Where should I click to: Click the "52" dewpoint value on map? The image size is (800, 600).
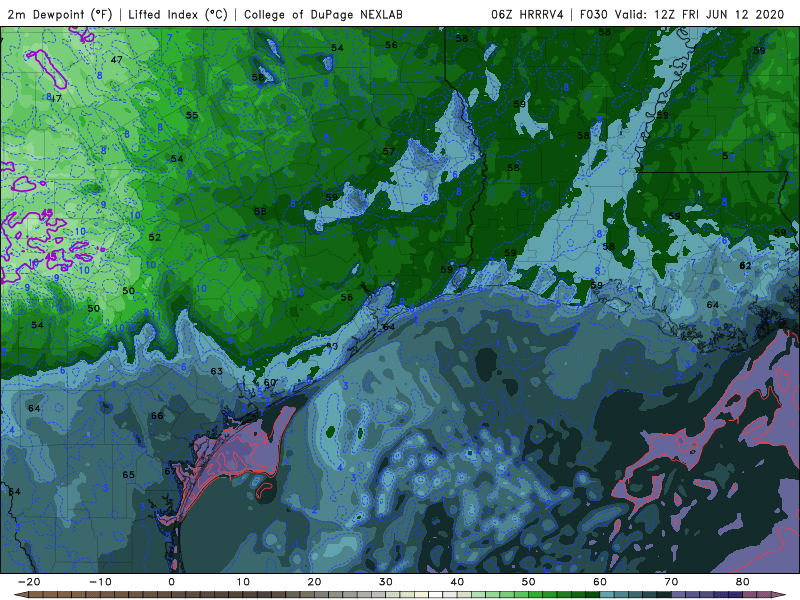(x=155, y=237)
